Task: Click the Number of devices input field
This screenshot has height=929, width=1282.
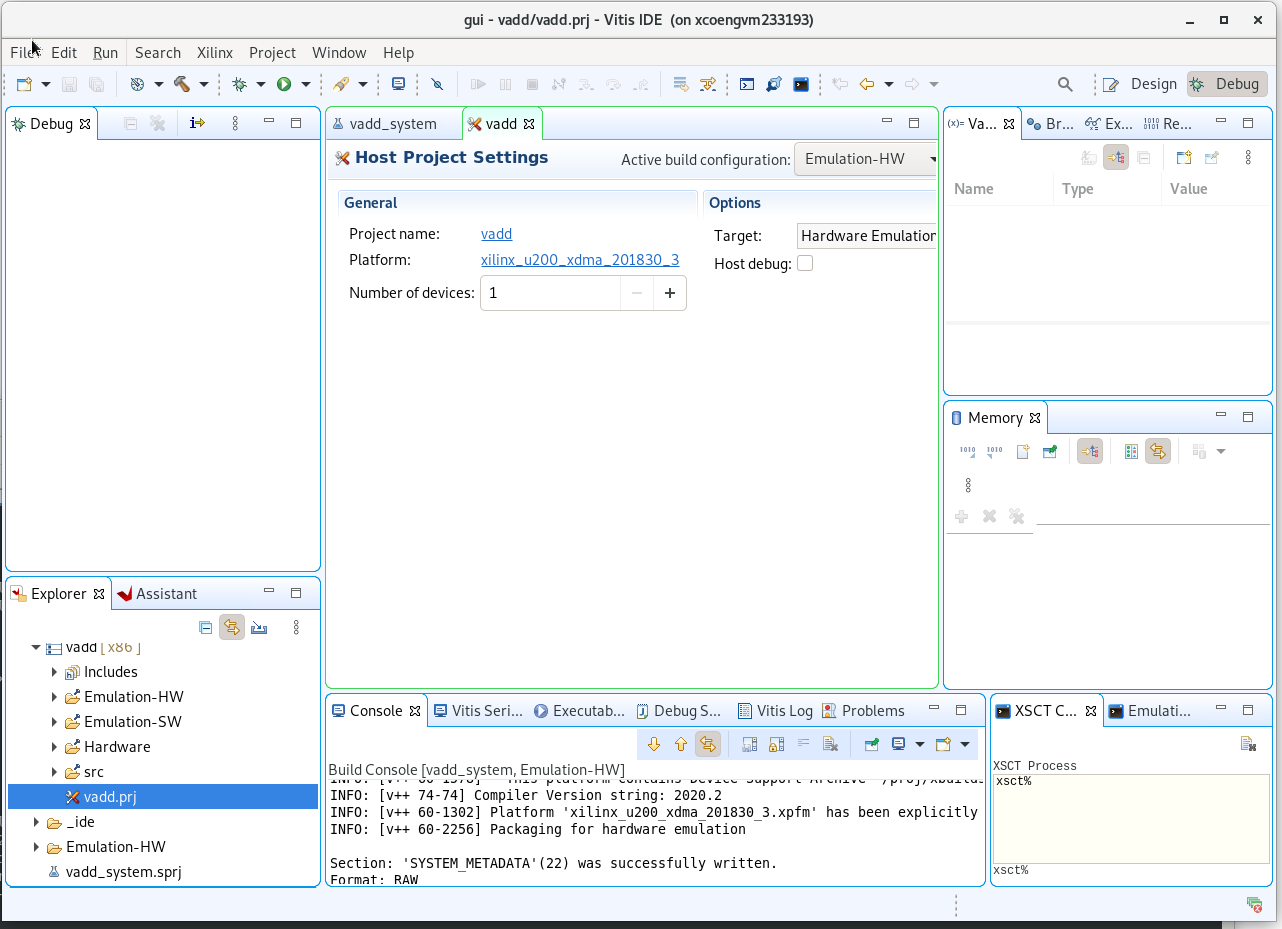Action: [550, 293]
